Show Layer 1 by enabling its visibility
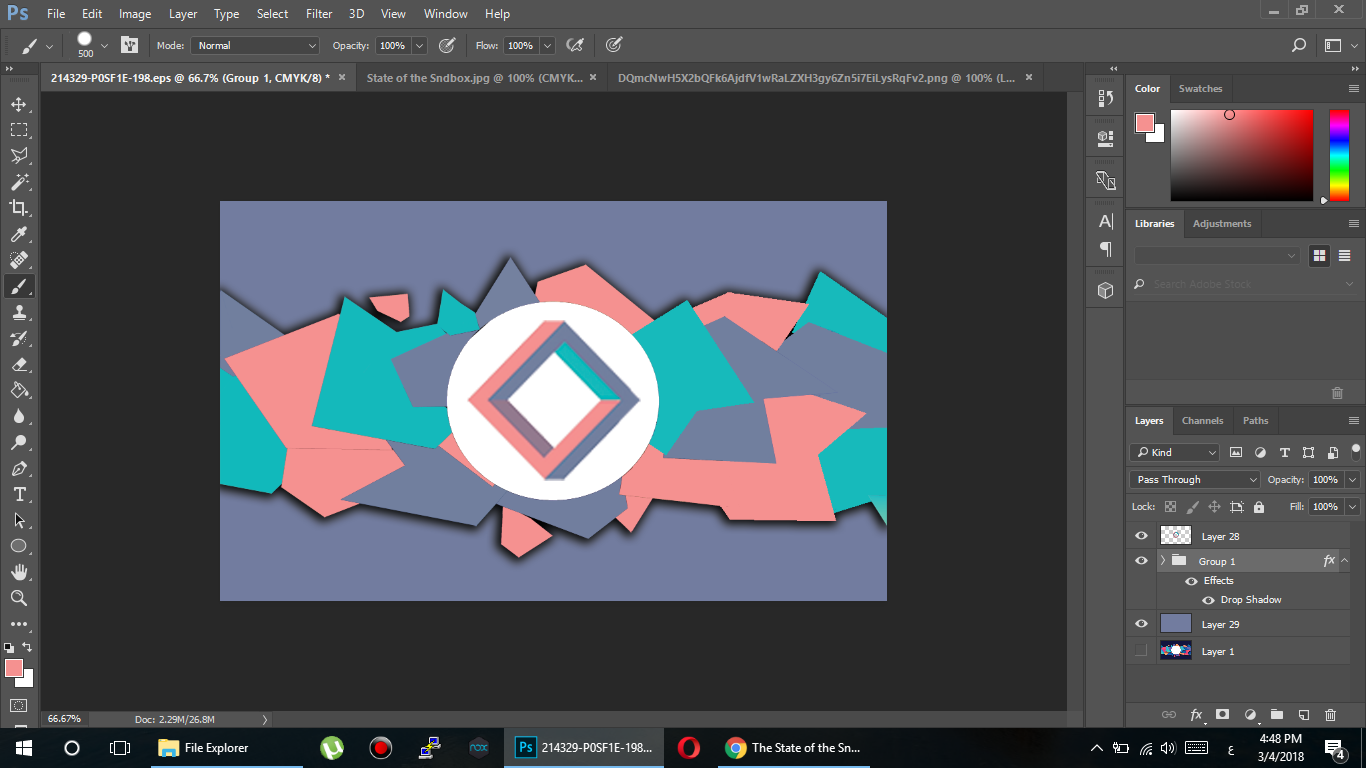Viewport: 1366px width, 768px height. pos(1141,651)
